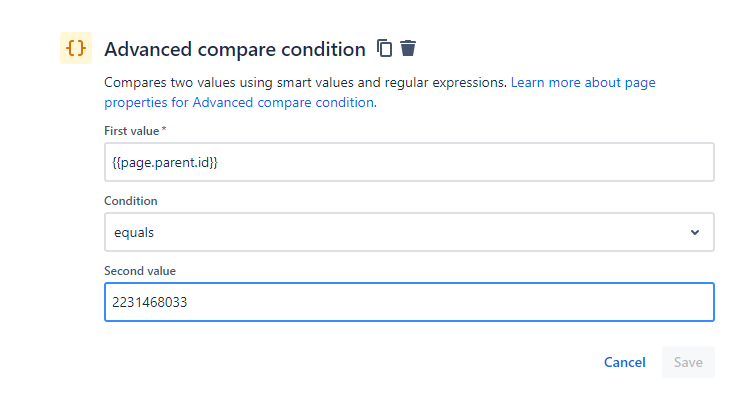750x393 pixels.
Task: Duplicate the Advanced compare condition component
Action: [x=385, y=48]
